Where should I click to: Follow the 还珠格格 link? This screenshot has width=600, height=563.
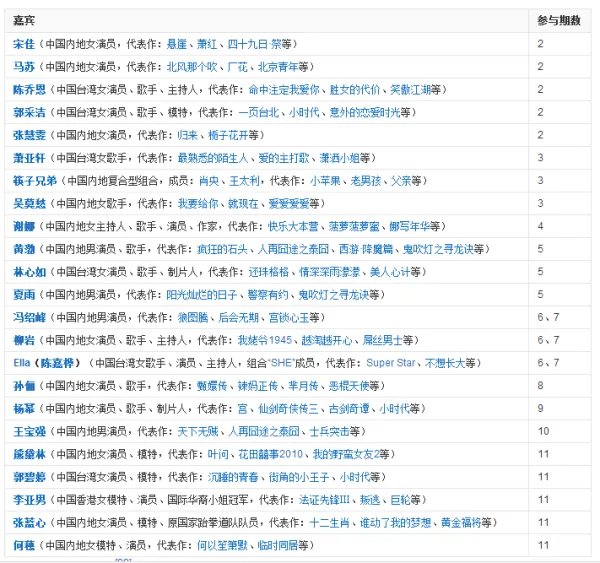click(x=269, y=272)
